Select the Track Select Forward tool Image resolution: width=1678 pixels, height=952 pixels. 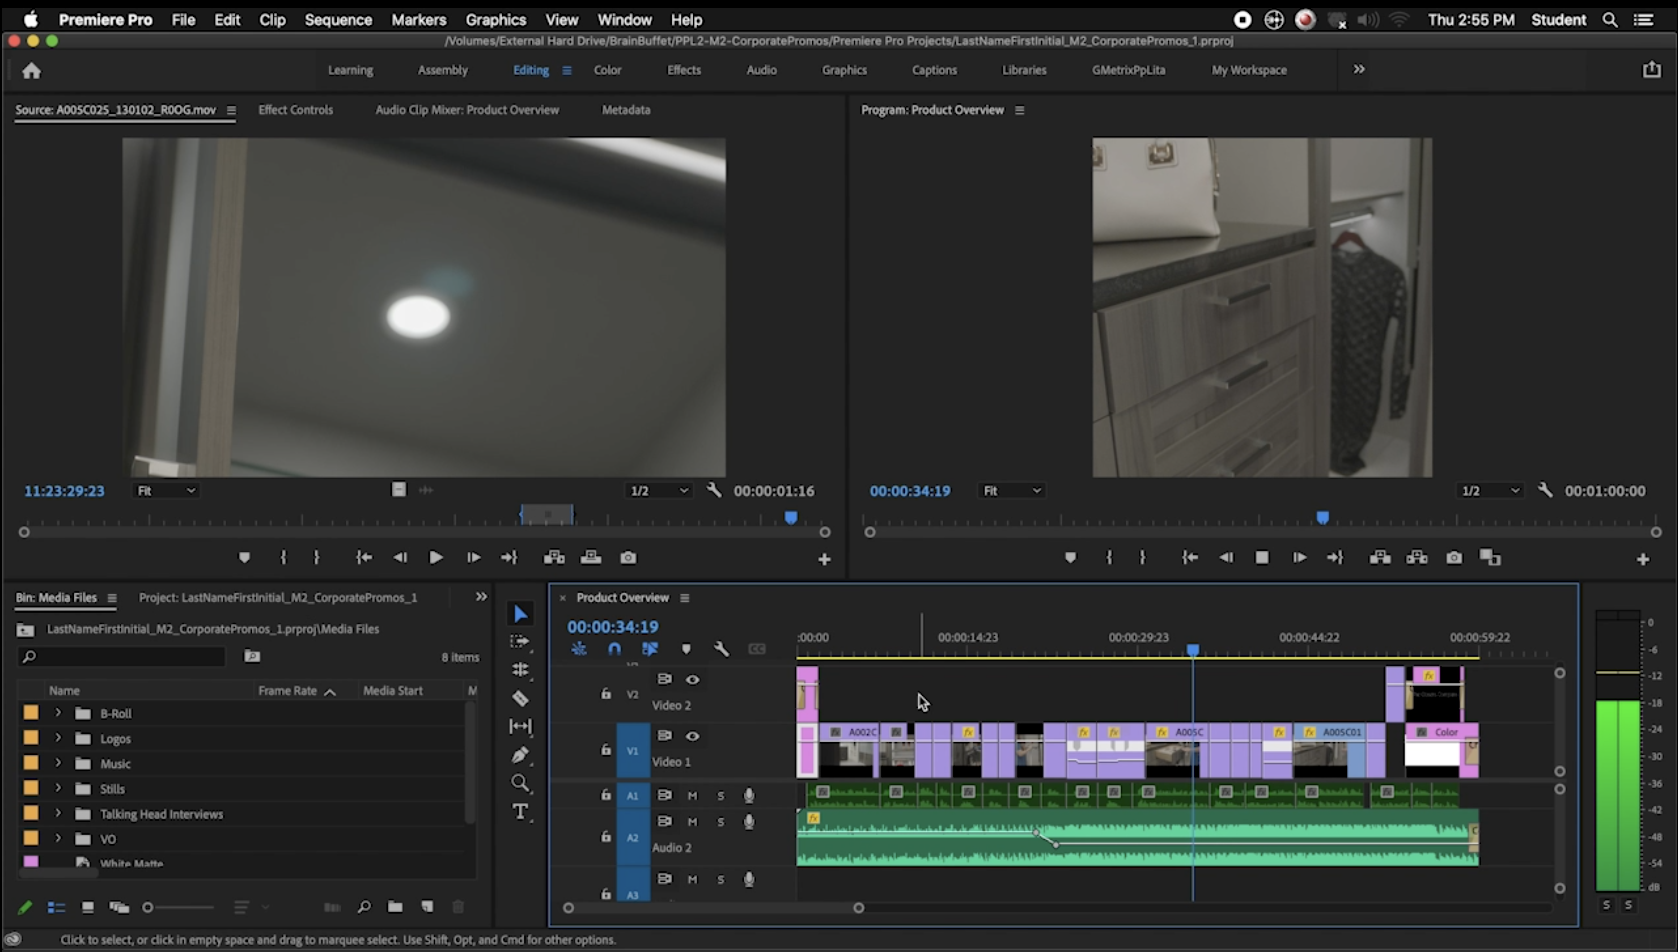[x=520, y=641]
